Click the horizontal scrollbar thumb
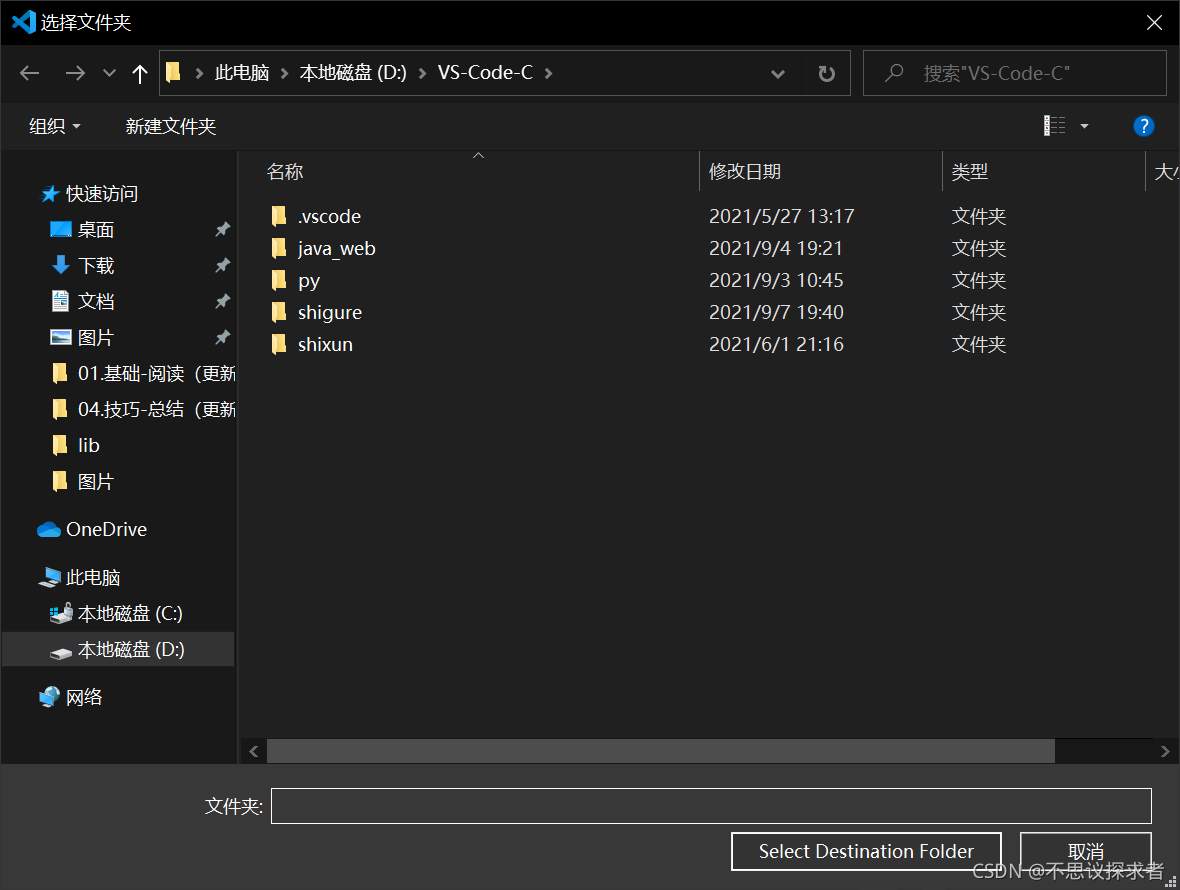The image size is (1180, 890). pos(661,751)
